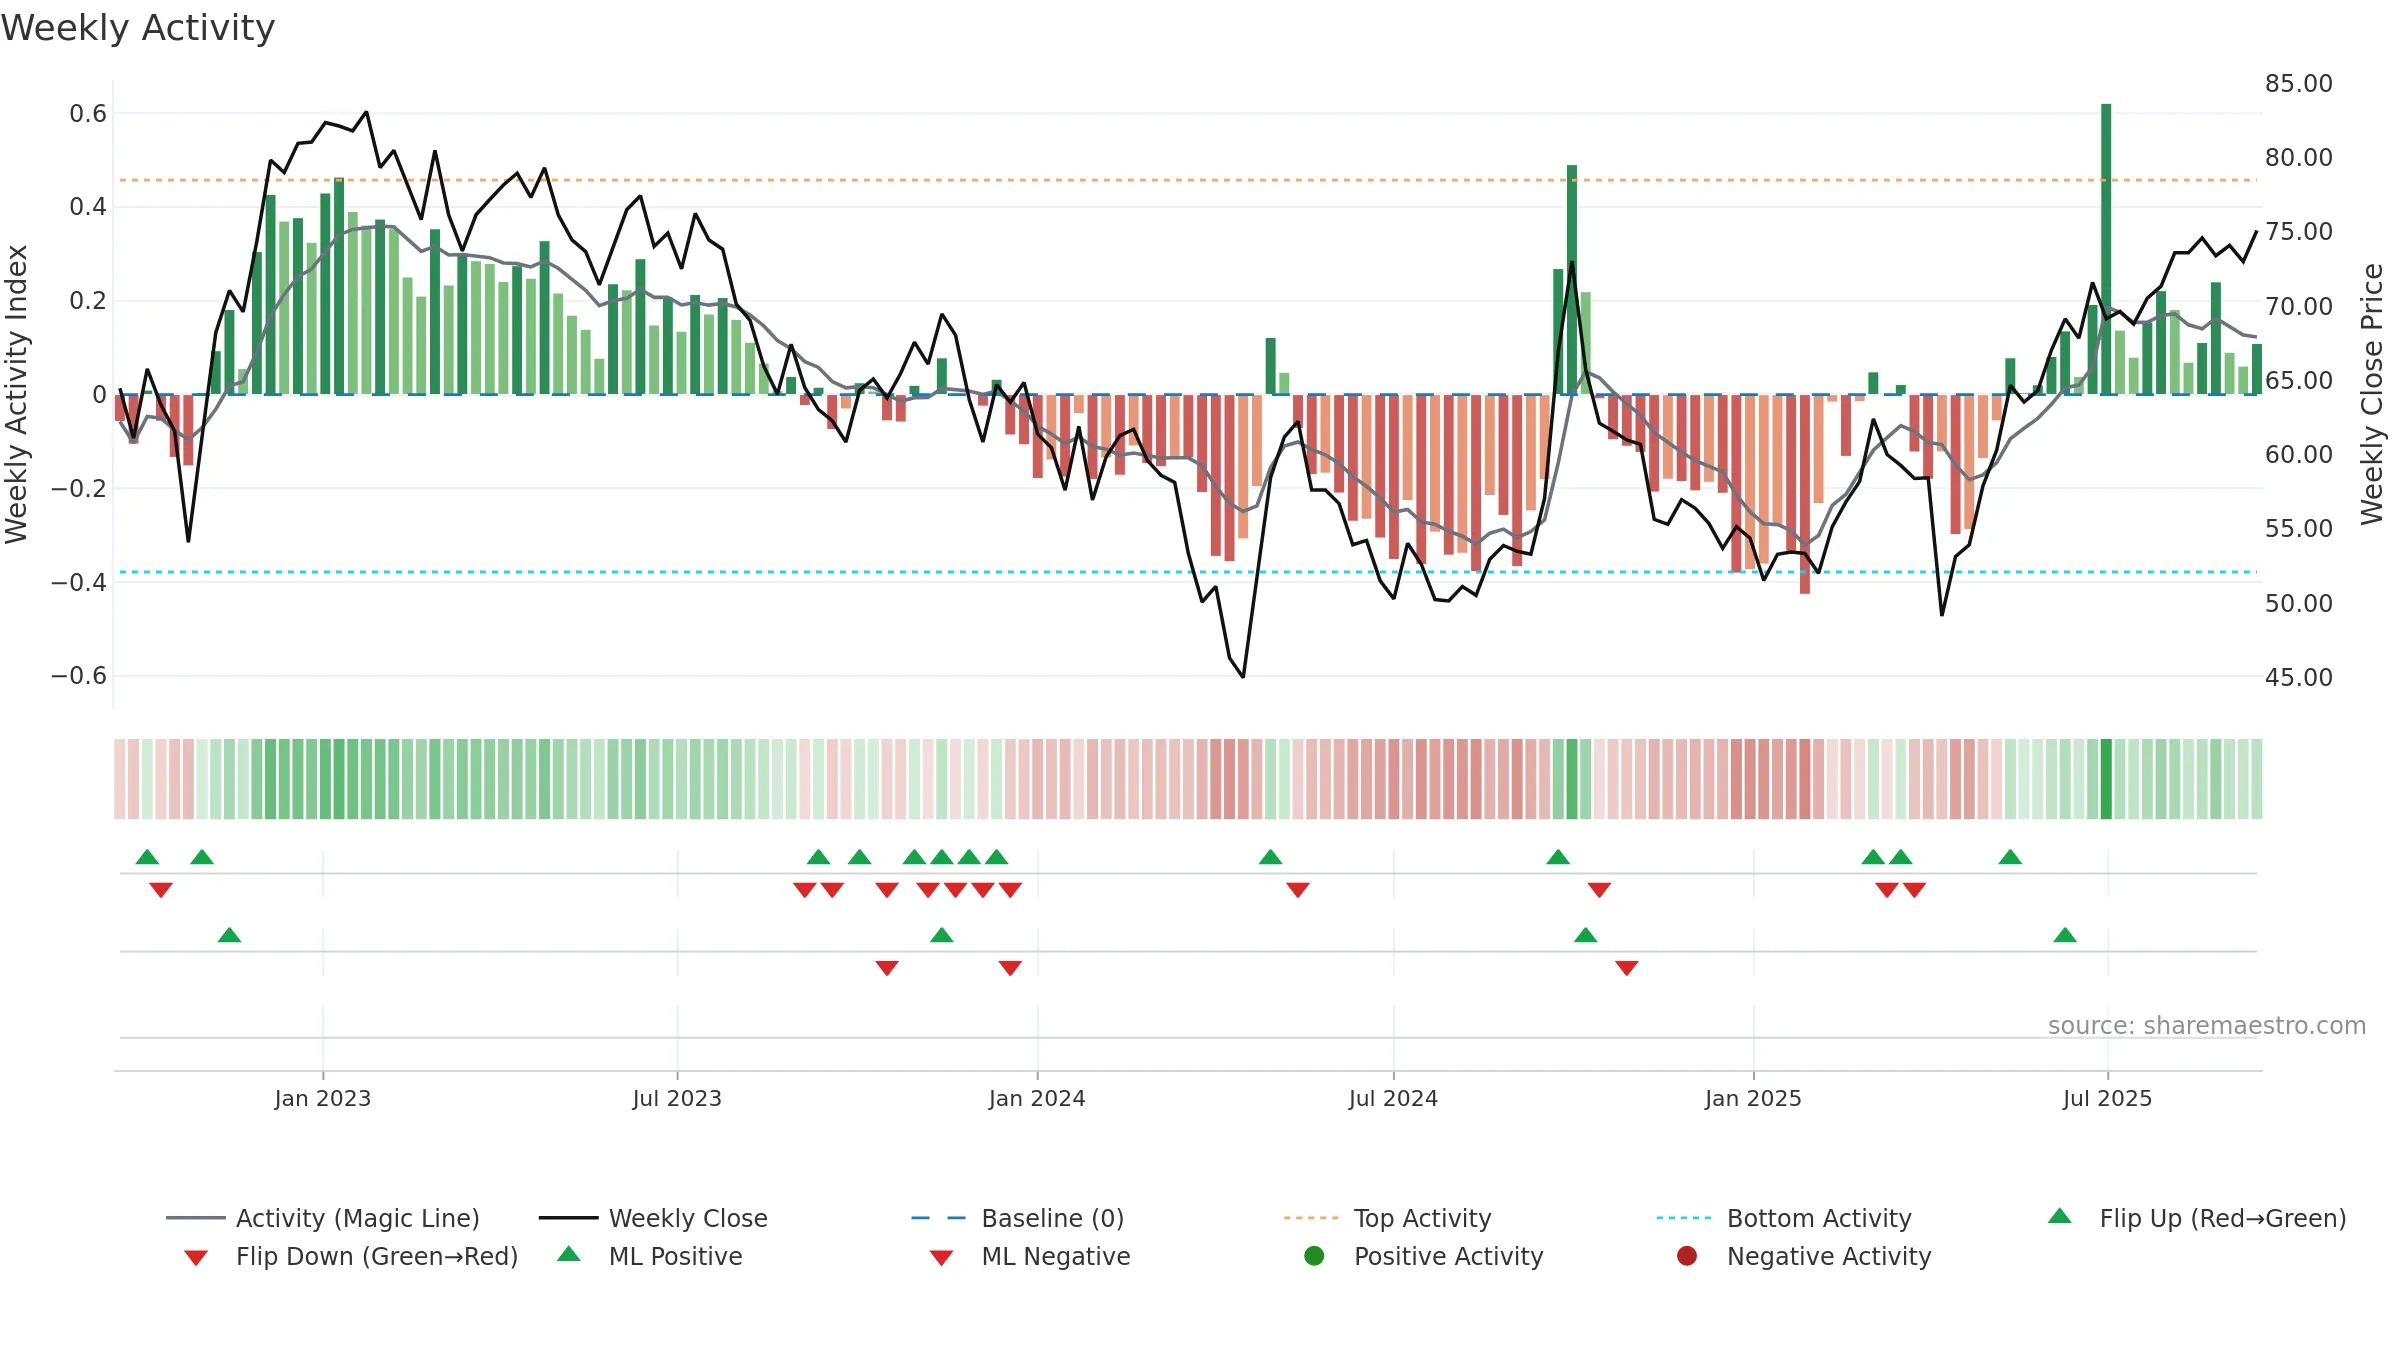
Task: Toggle the Baseline (0) legend entry
Action: point(1018,1218)
